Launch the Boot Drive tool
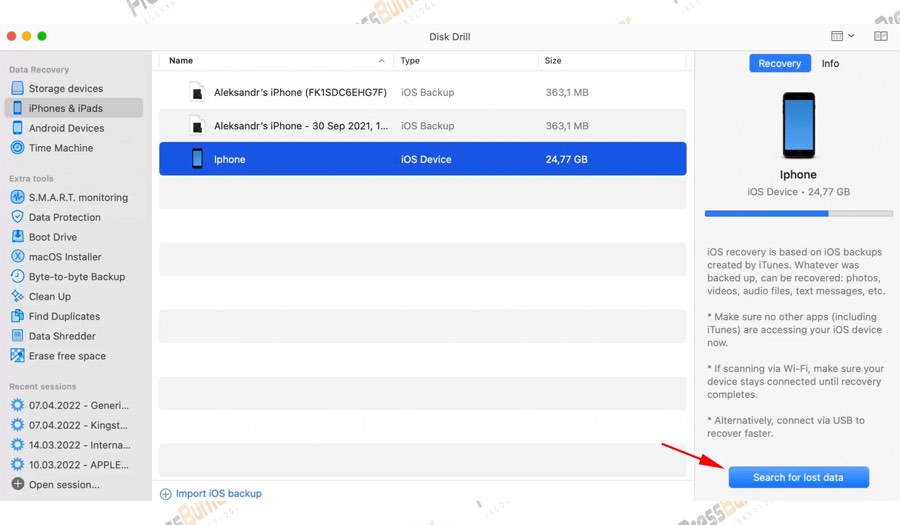The image size is (900, 525). 52,237
